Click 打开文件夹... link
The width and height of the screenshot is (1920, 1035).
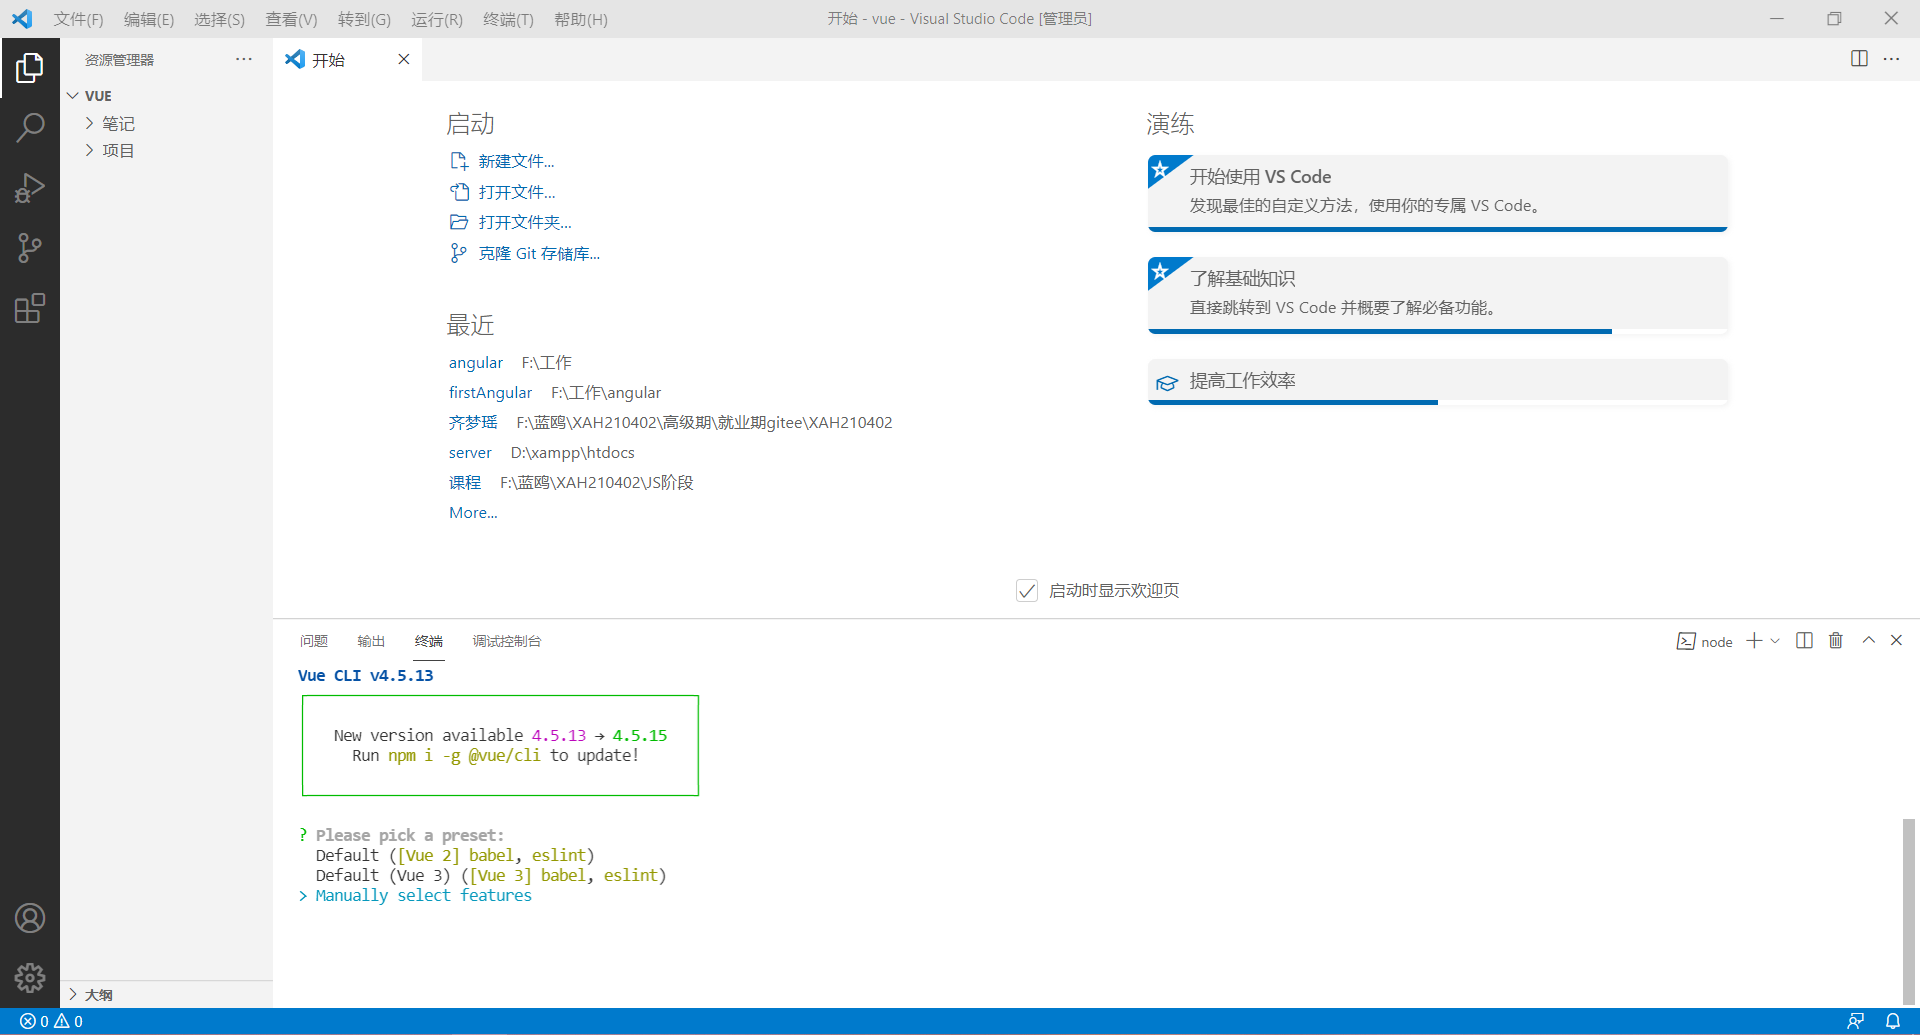[525, 222]
